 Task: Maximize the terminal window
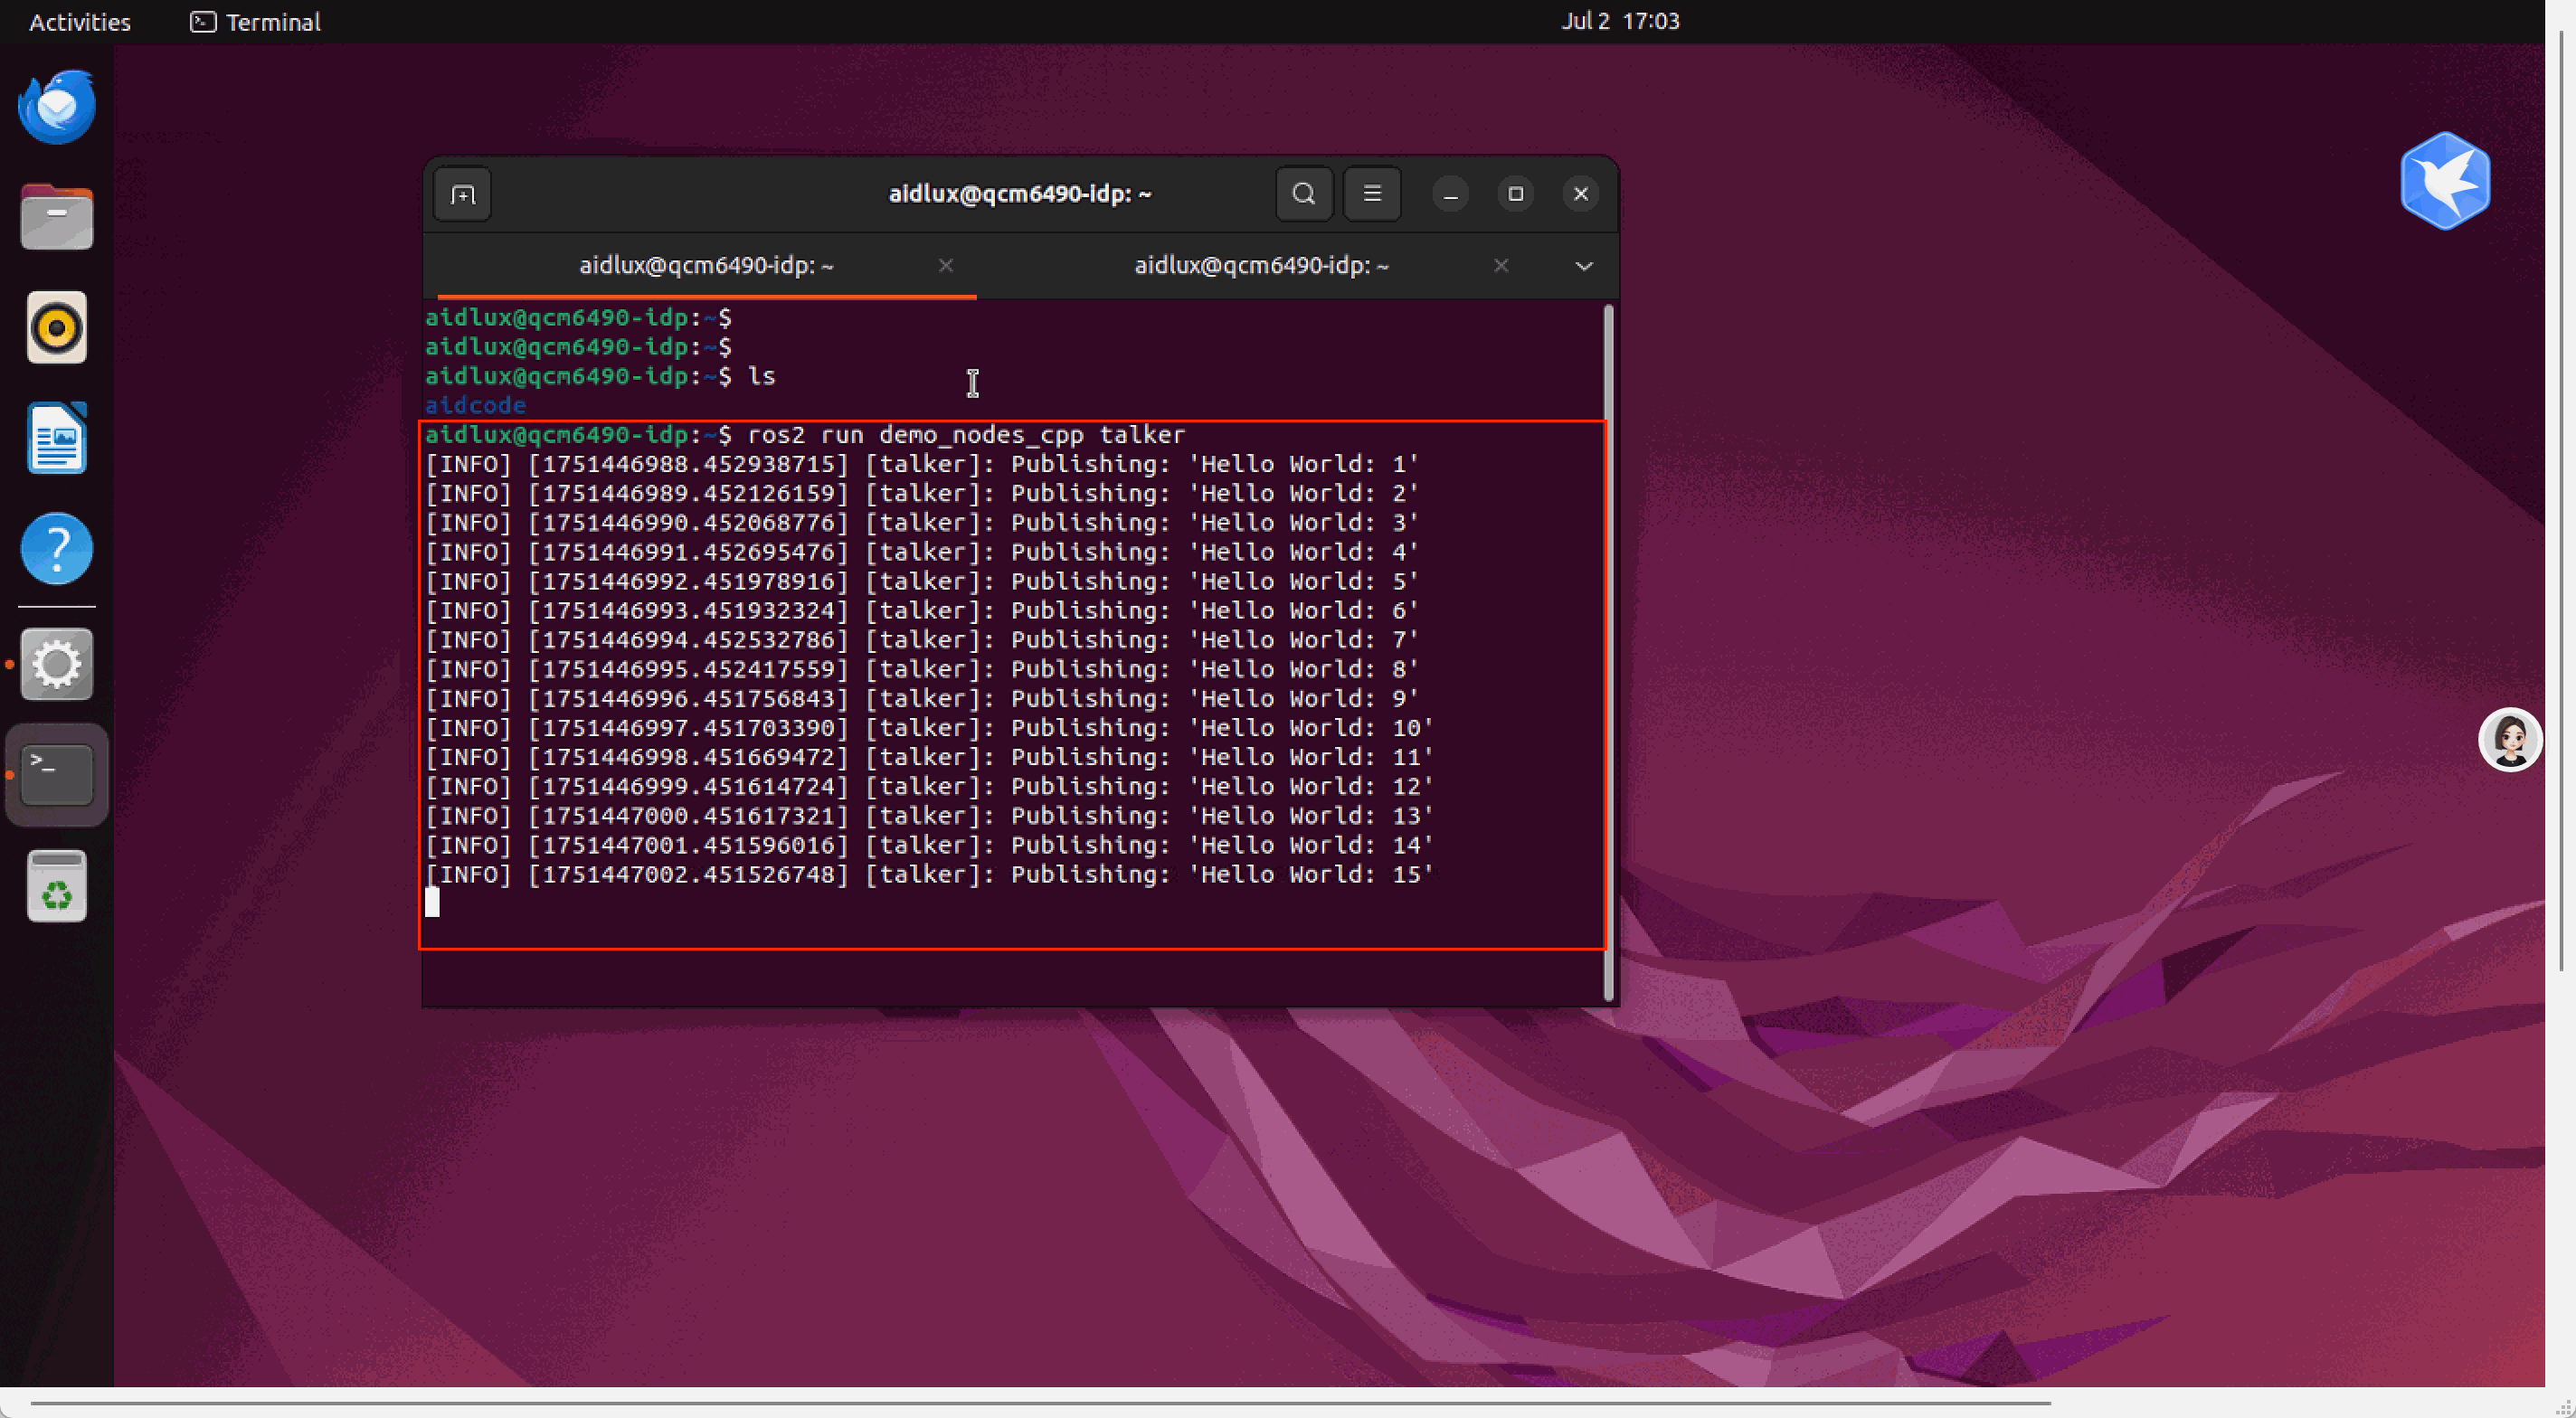coord(1516,194)
